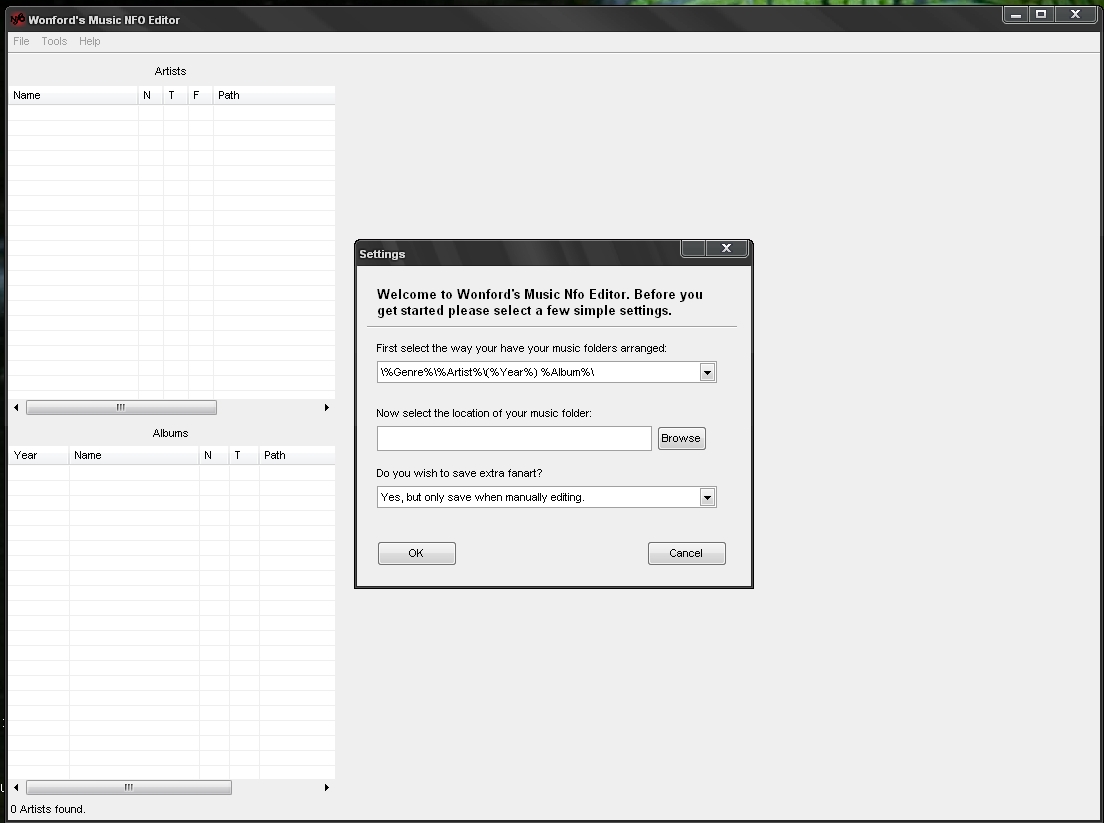Image resolution: width=1104 pixels, height=823 pixels.
Task: Click Albums list horizontal scrollbar thumb
Action: pyautogui.click(x=129, y=787)
